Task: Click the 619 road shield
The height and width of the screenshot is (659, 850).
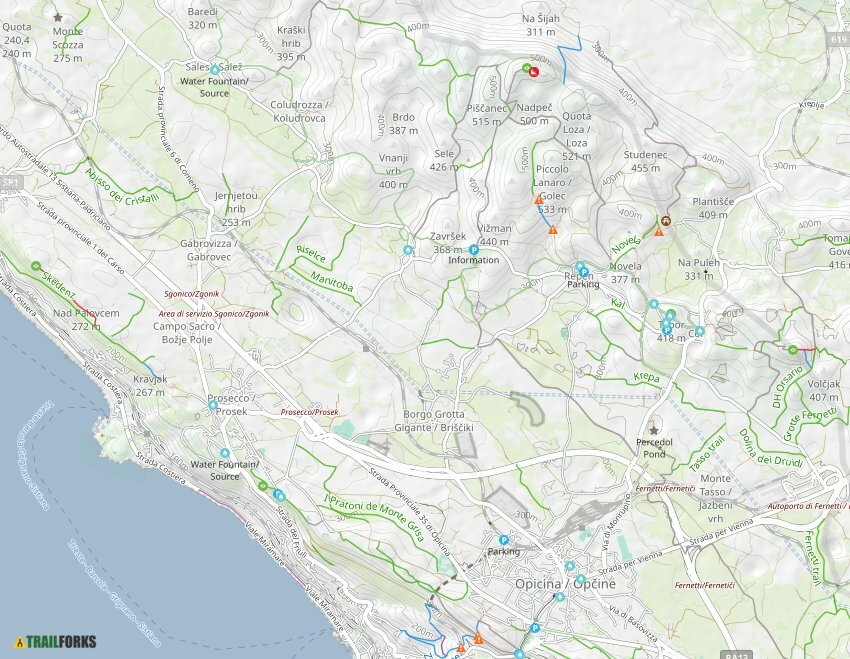Action: 838,39
